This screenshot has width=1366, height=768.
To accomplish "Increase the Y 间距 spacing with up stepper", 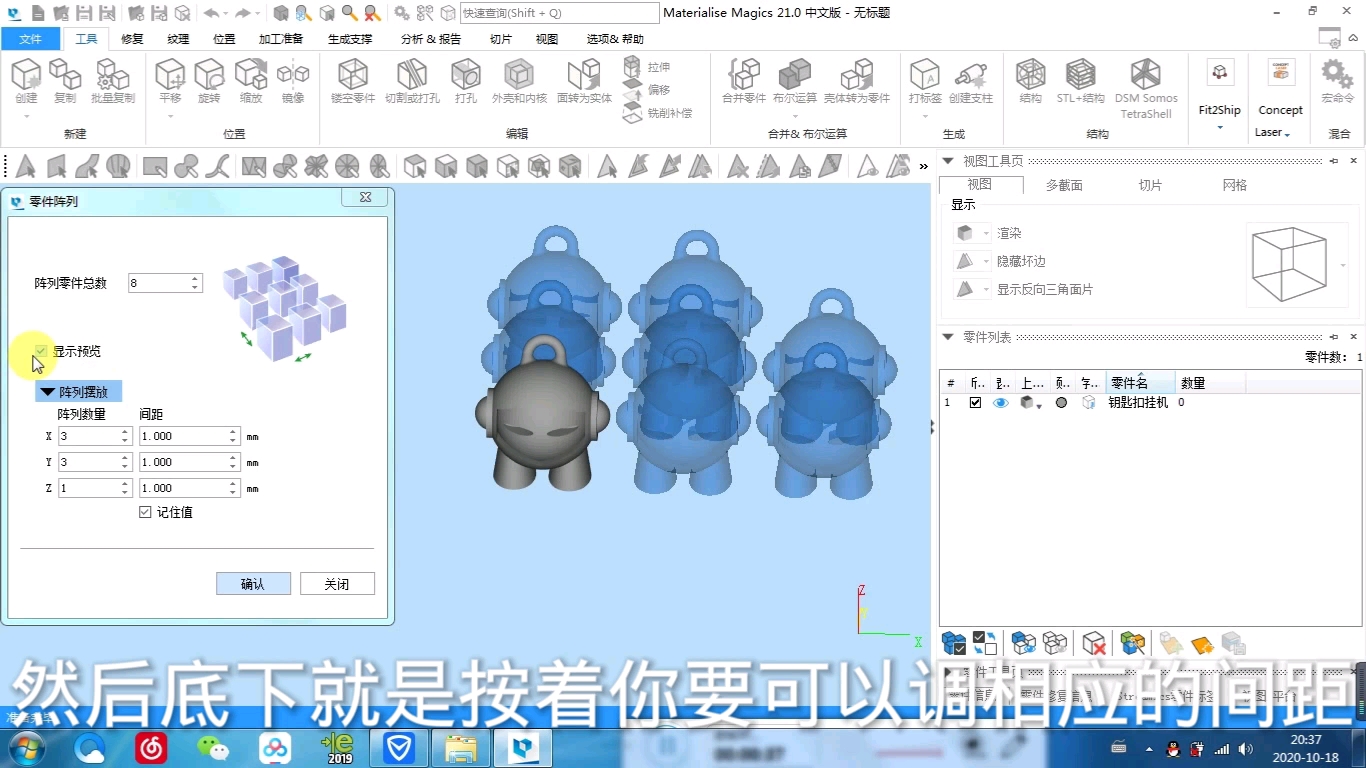I will pos(233,458).
